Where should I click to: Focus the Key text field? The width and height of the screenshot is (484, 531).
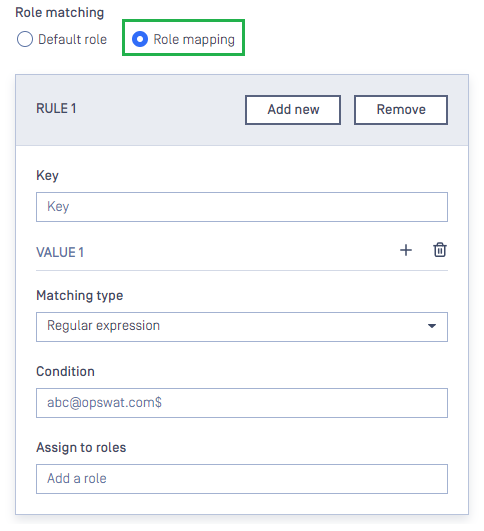(x=242, y=207)
